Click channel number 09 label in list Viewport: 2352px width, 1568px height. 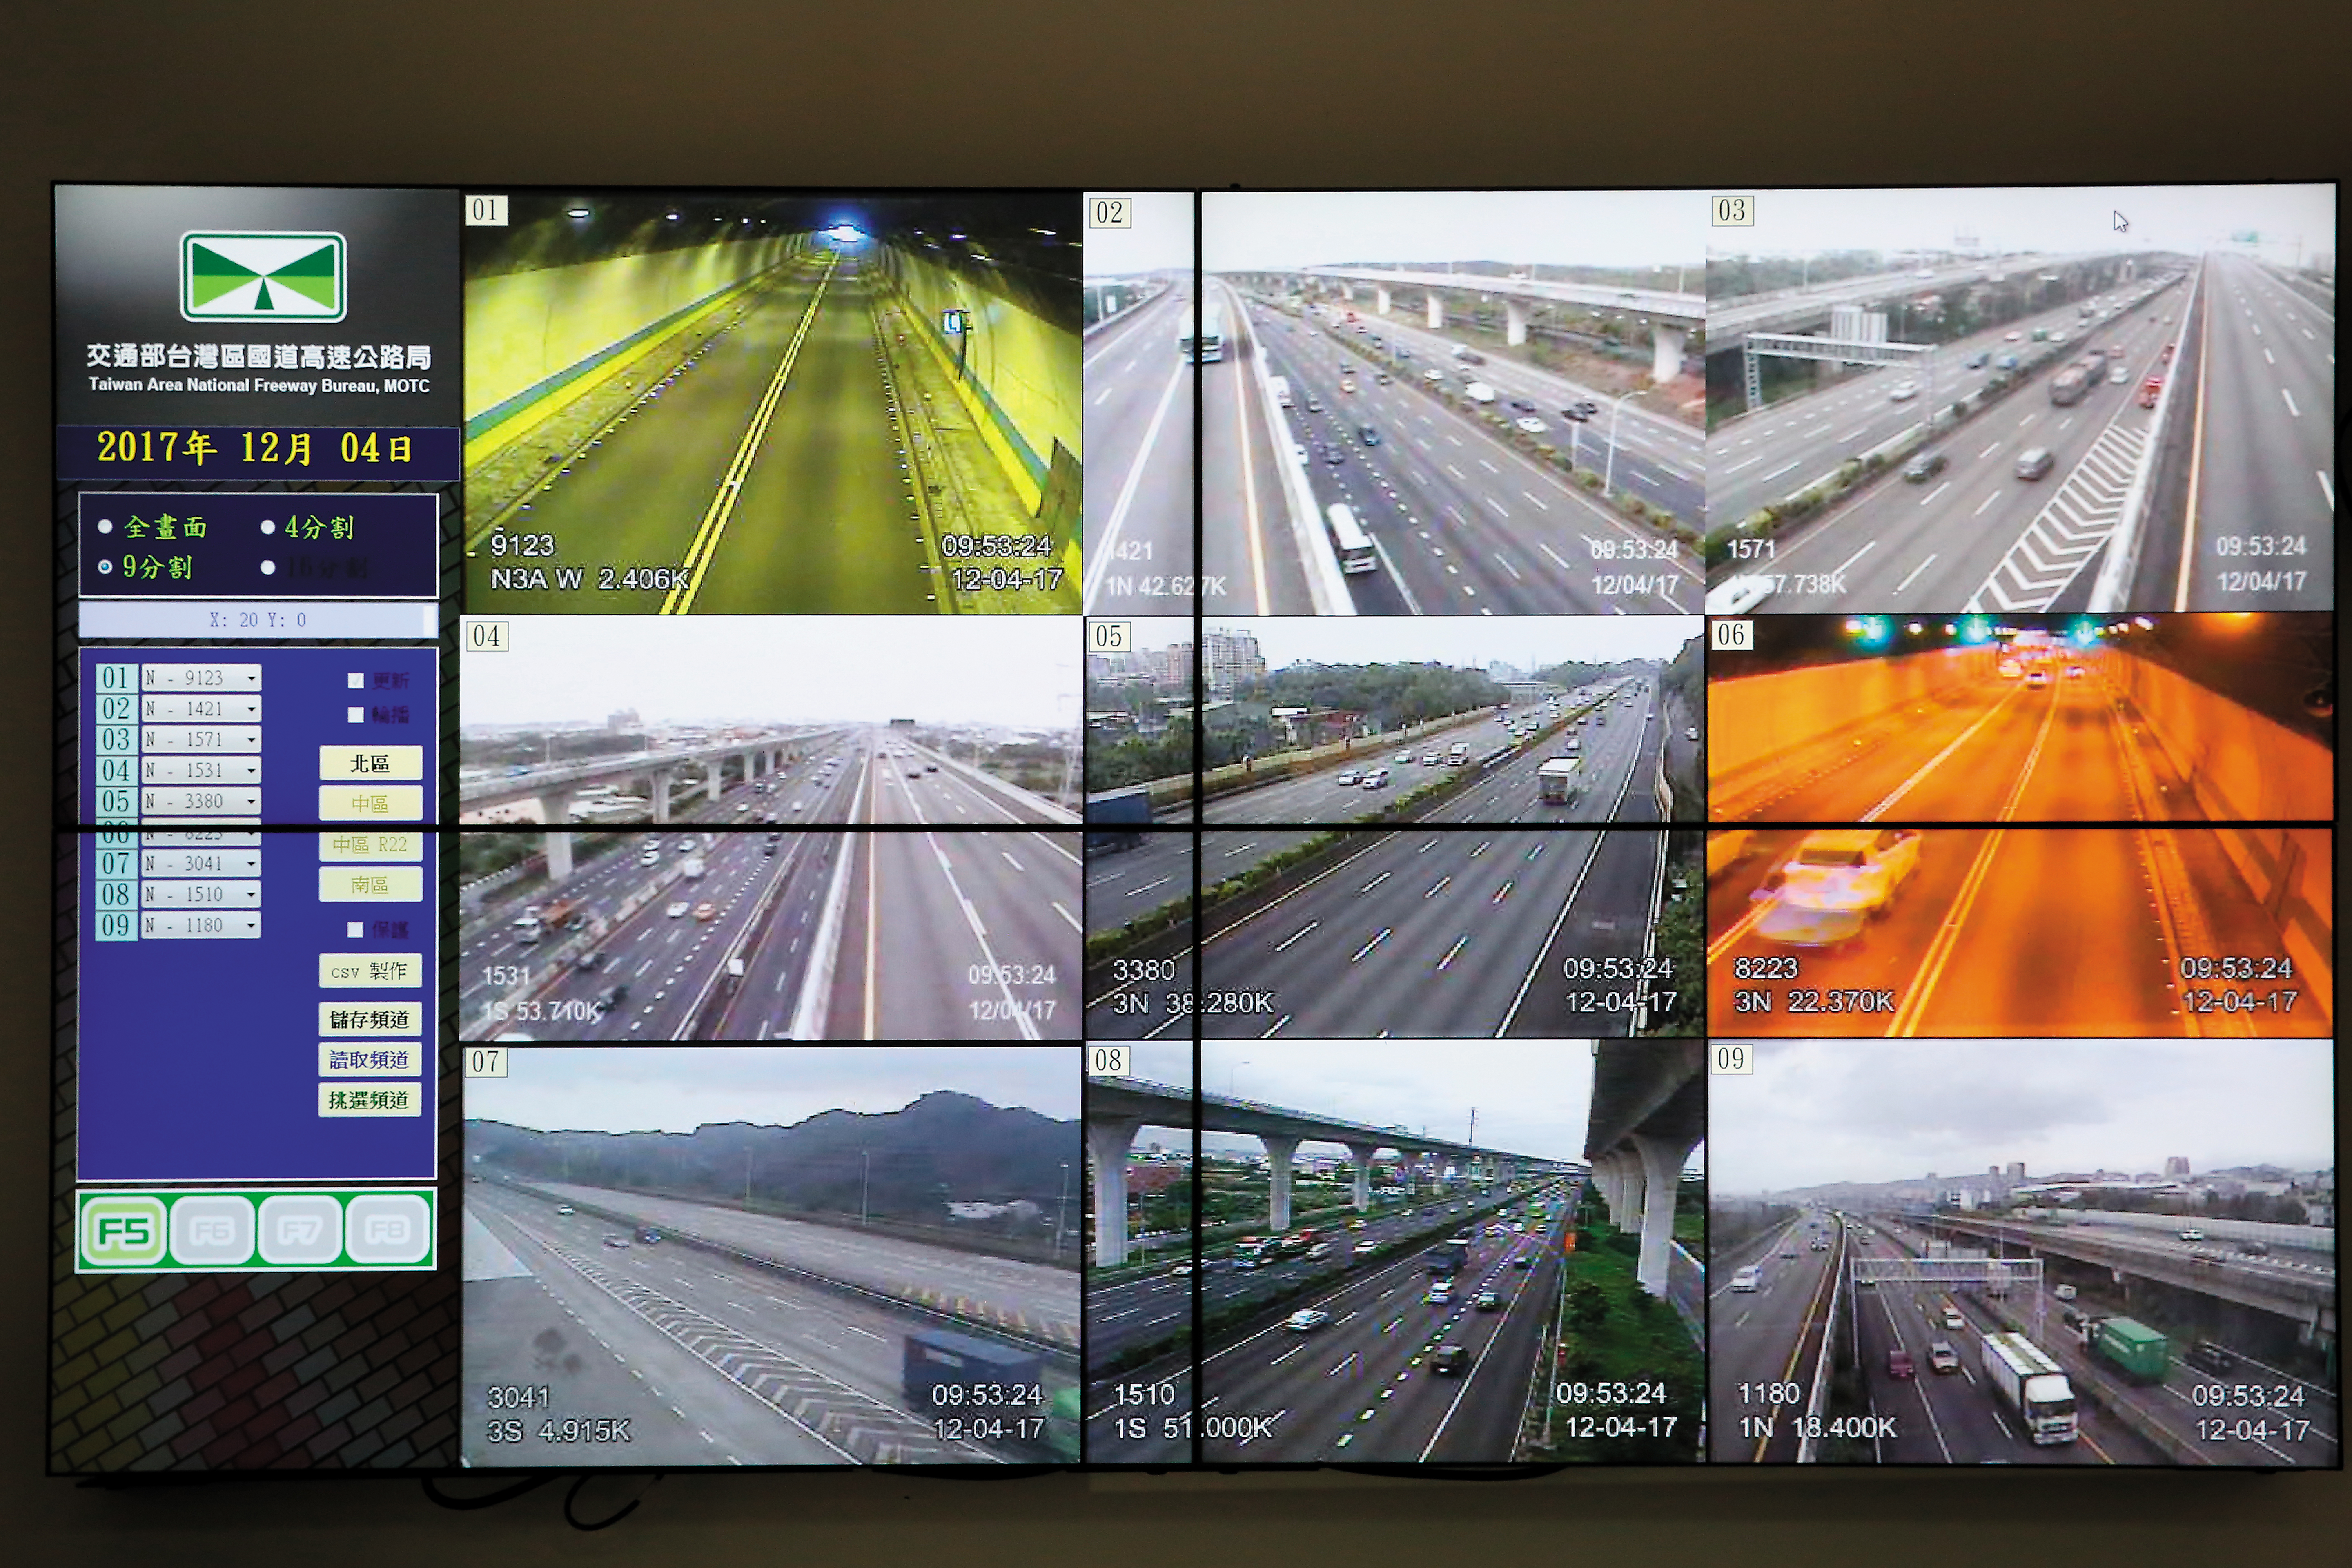click(116, 925)
